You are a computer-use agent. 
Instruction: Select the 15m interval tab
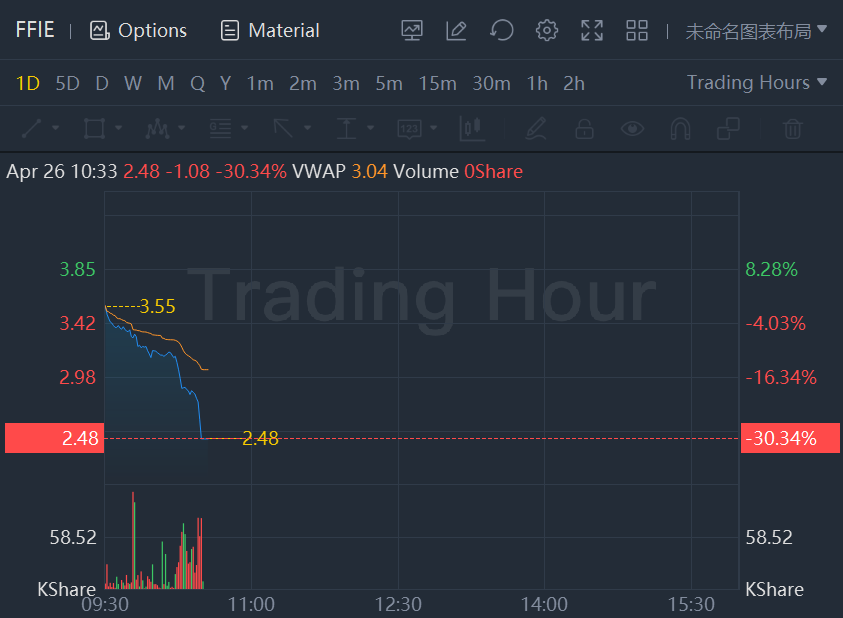(x=437, y=83)
